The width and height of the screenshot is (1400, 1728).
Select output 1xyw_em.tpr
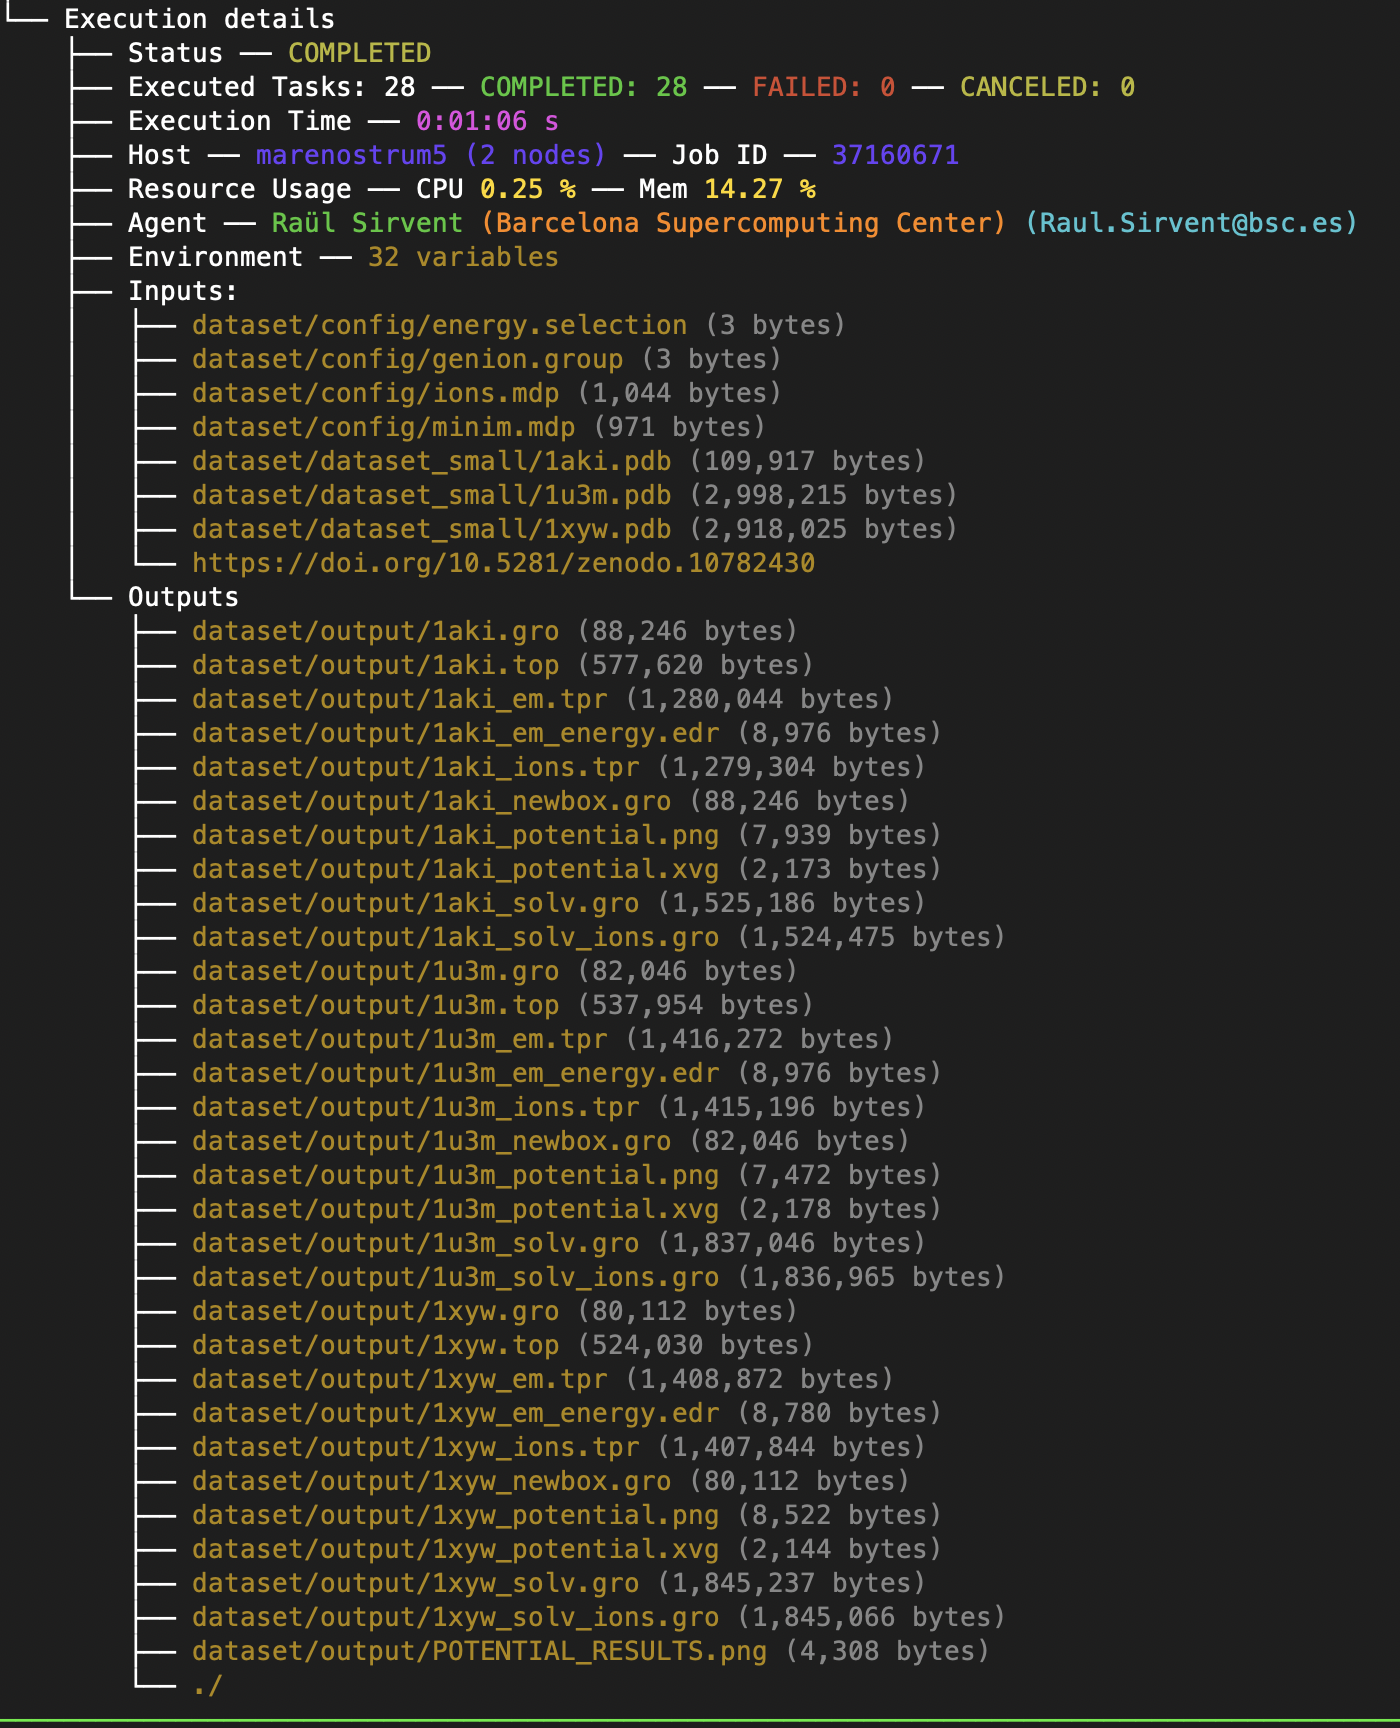399,1379
